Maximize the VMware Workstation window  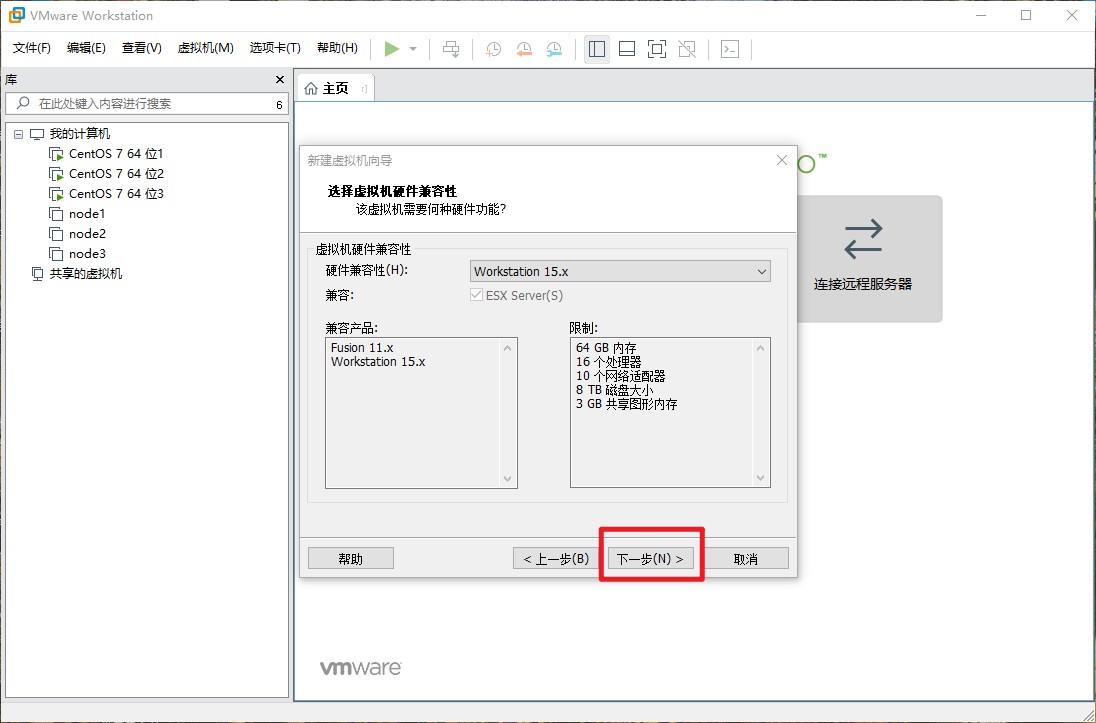1026,15
